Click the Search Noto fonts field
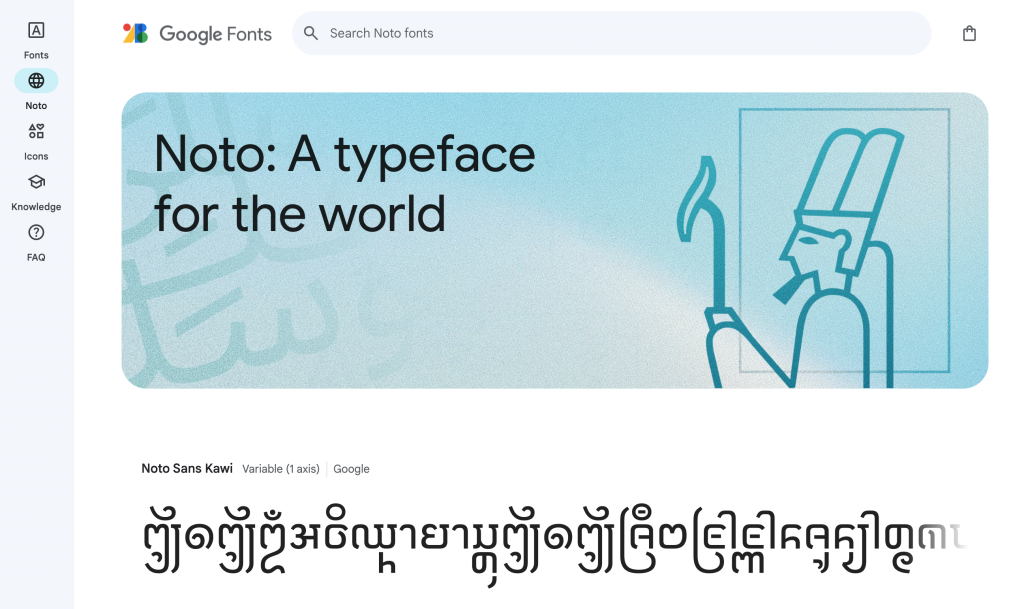 [611, 33]
